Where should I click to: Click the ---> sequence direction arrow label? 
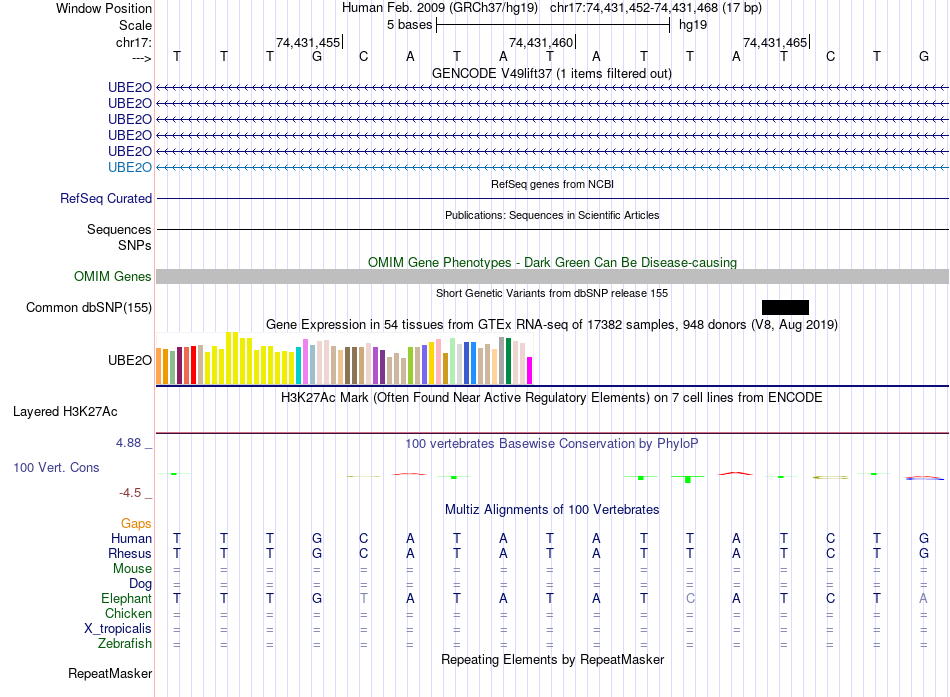(x=141, y=58)
